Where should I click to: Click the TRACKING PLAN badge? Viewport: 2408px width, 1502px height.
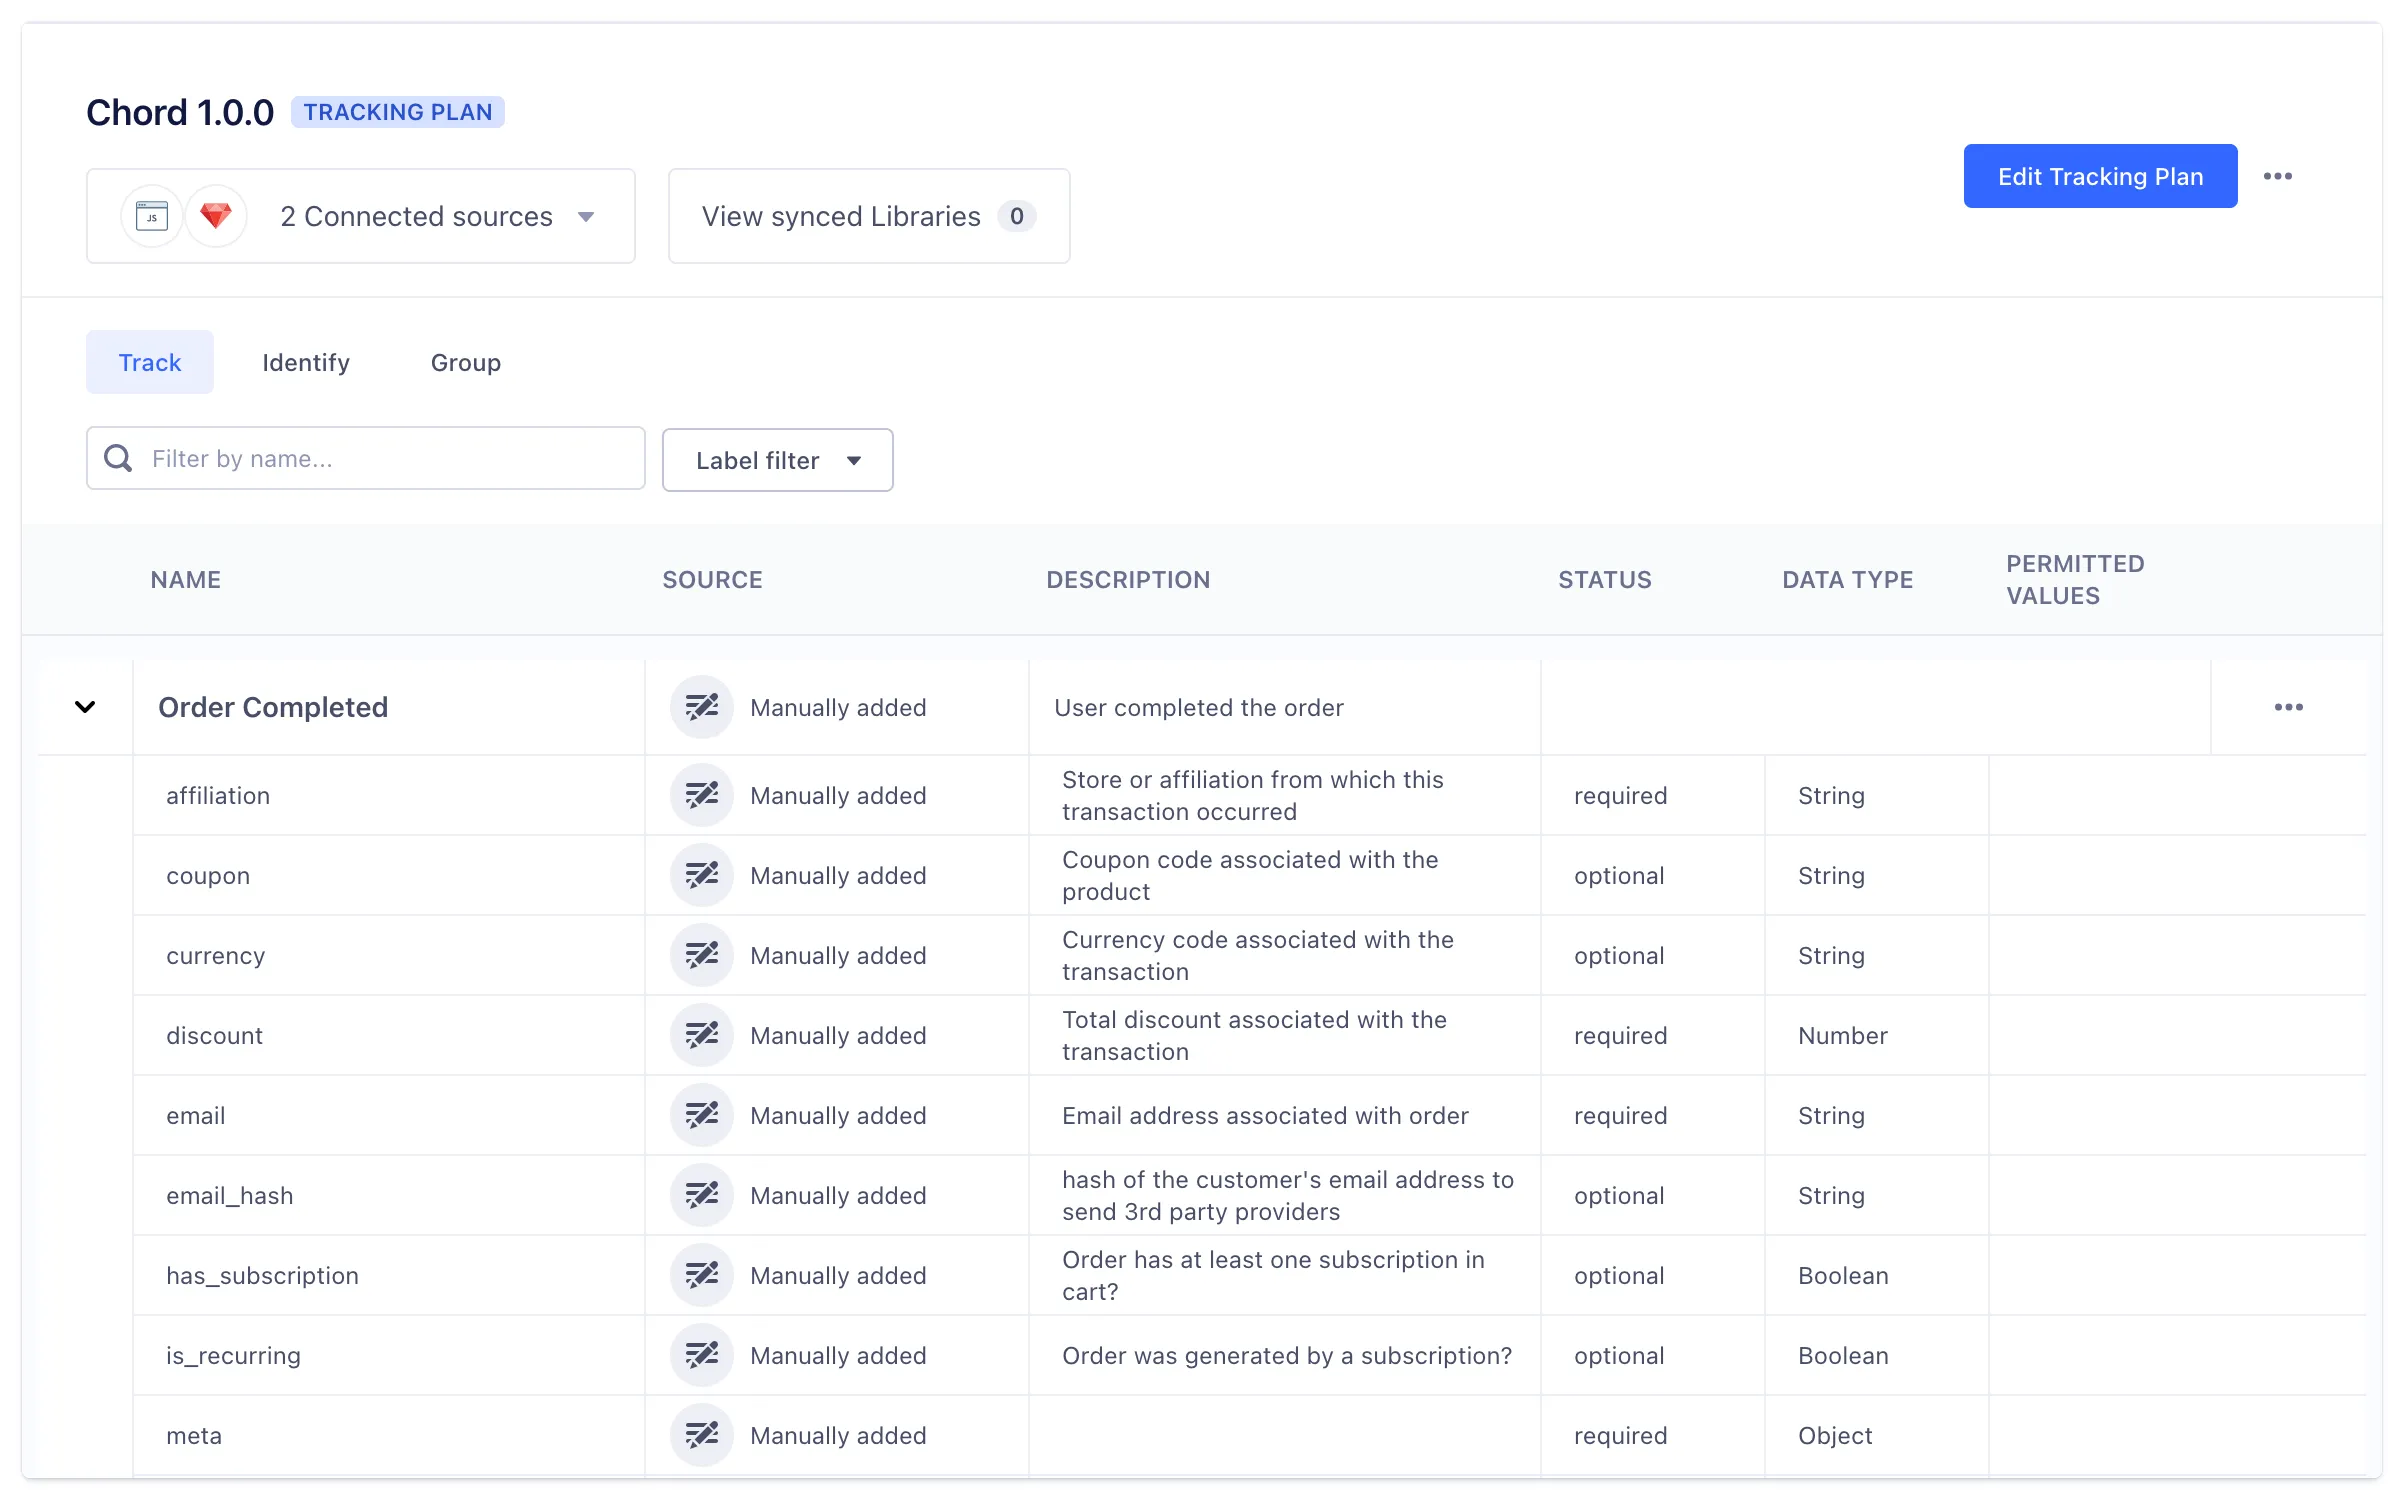(x=398, y=112)
